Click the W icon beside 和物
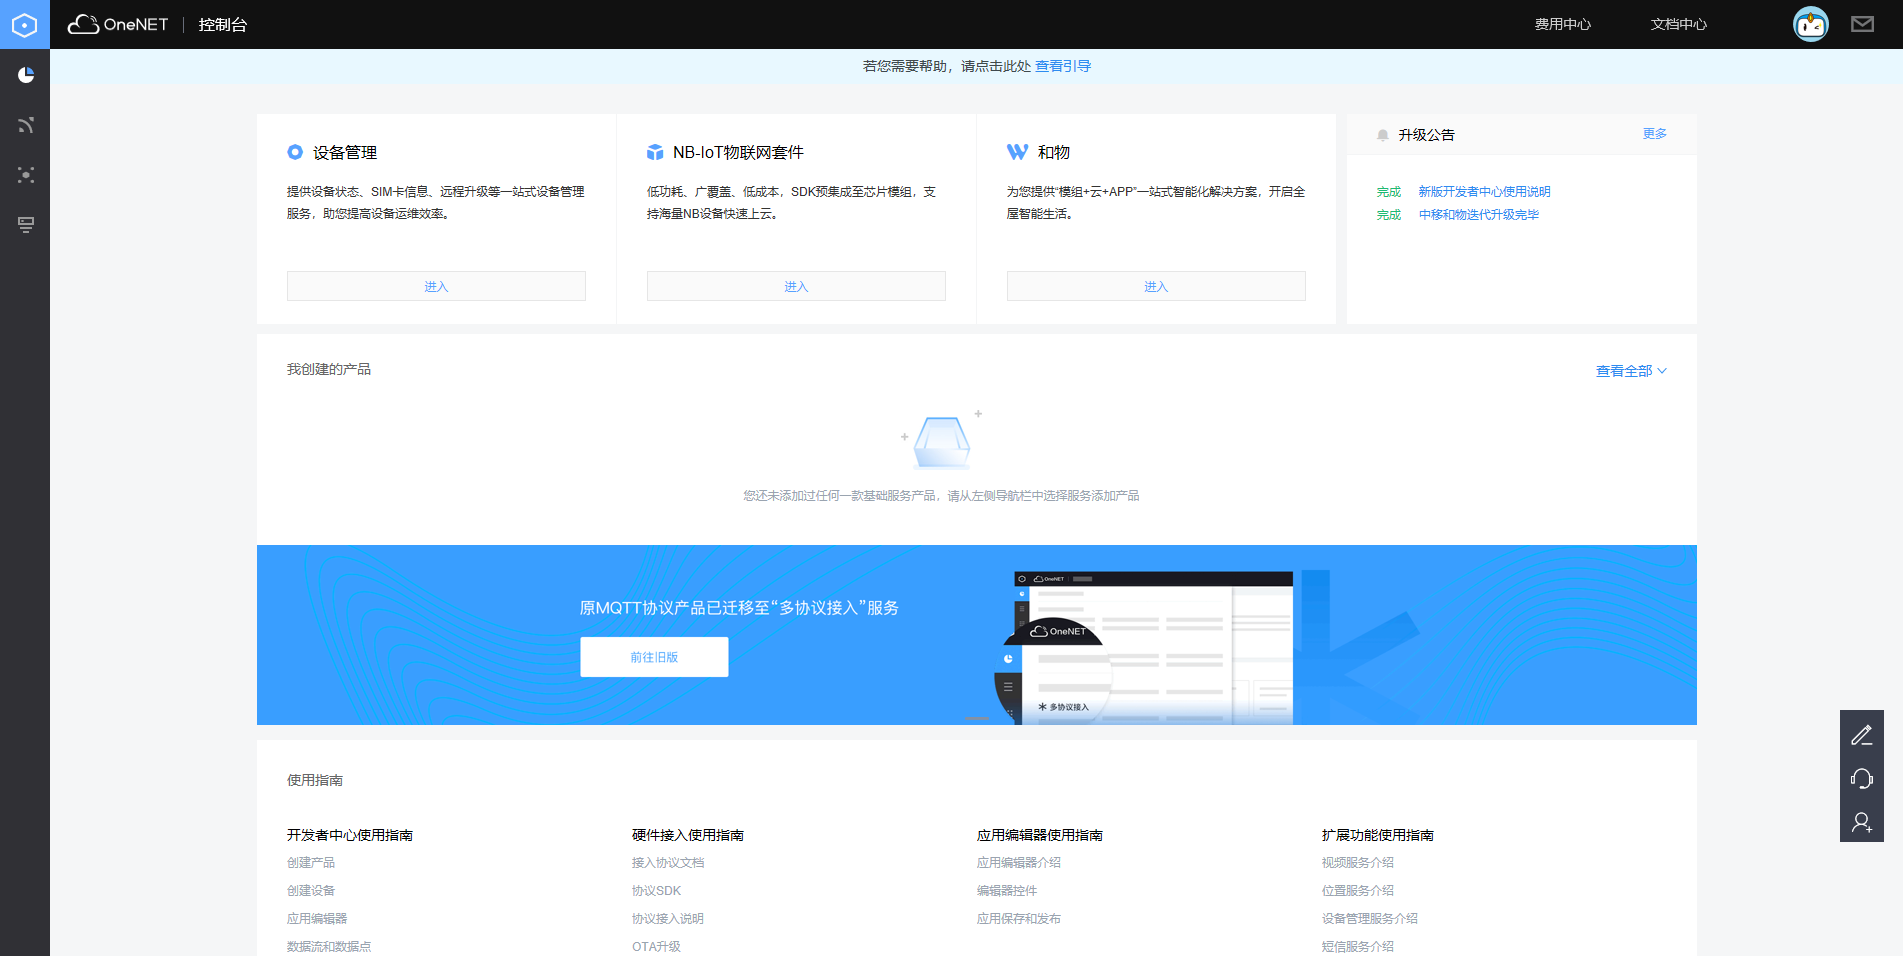 click(x=1015, y=152)
